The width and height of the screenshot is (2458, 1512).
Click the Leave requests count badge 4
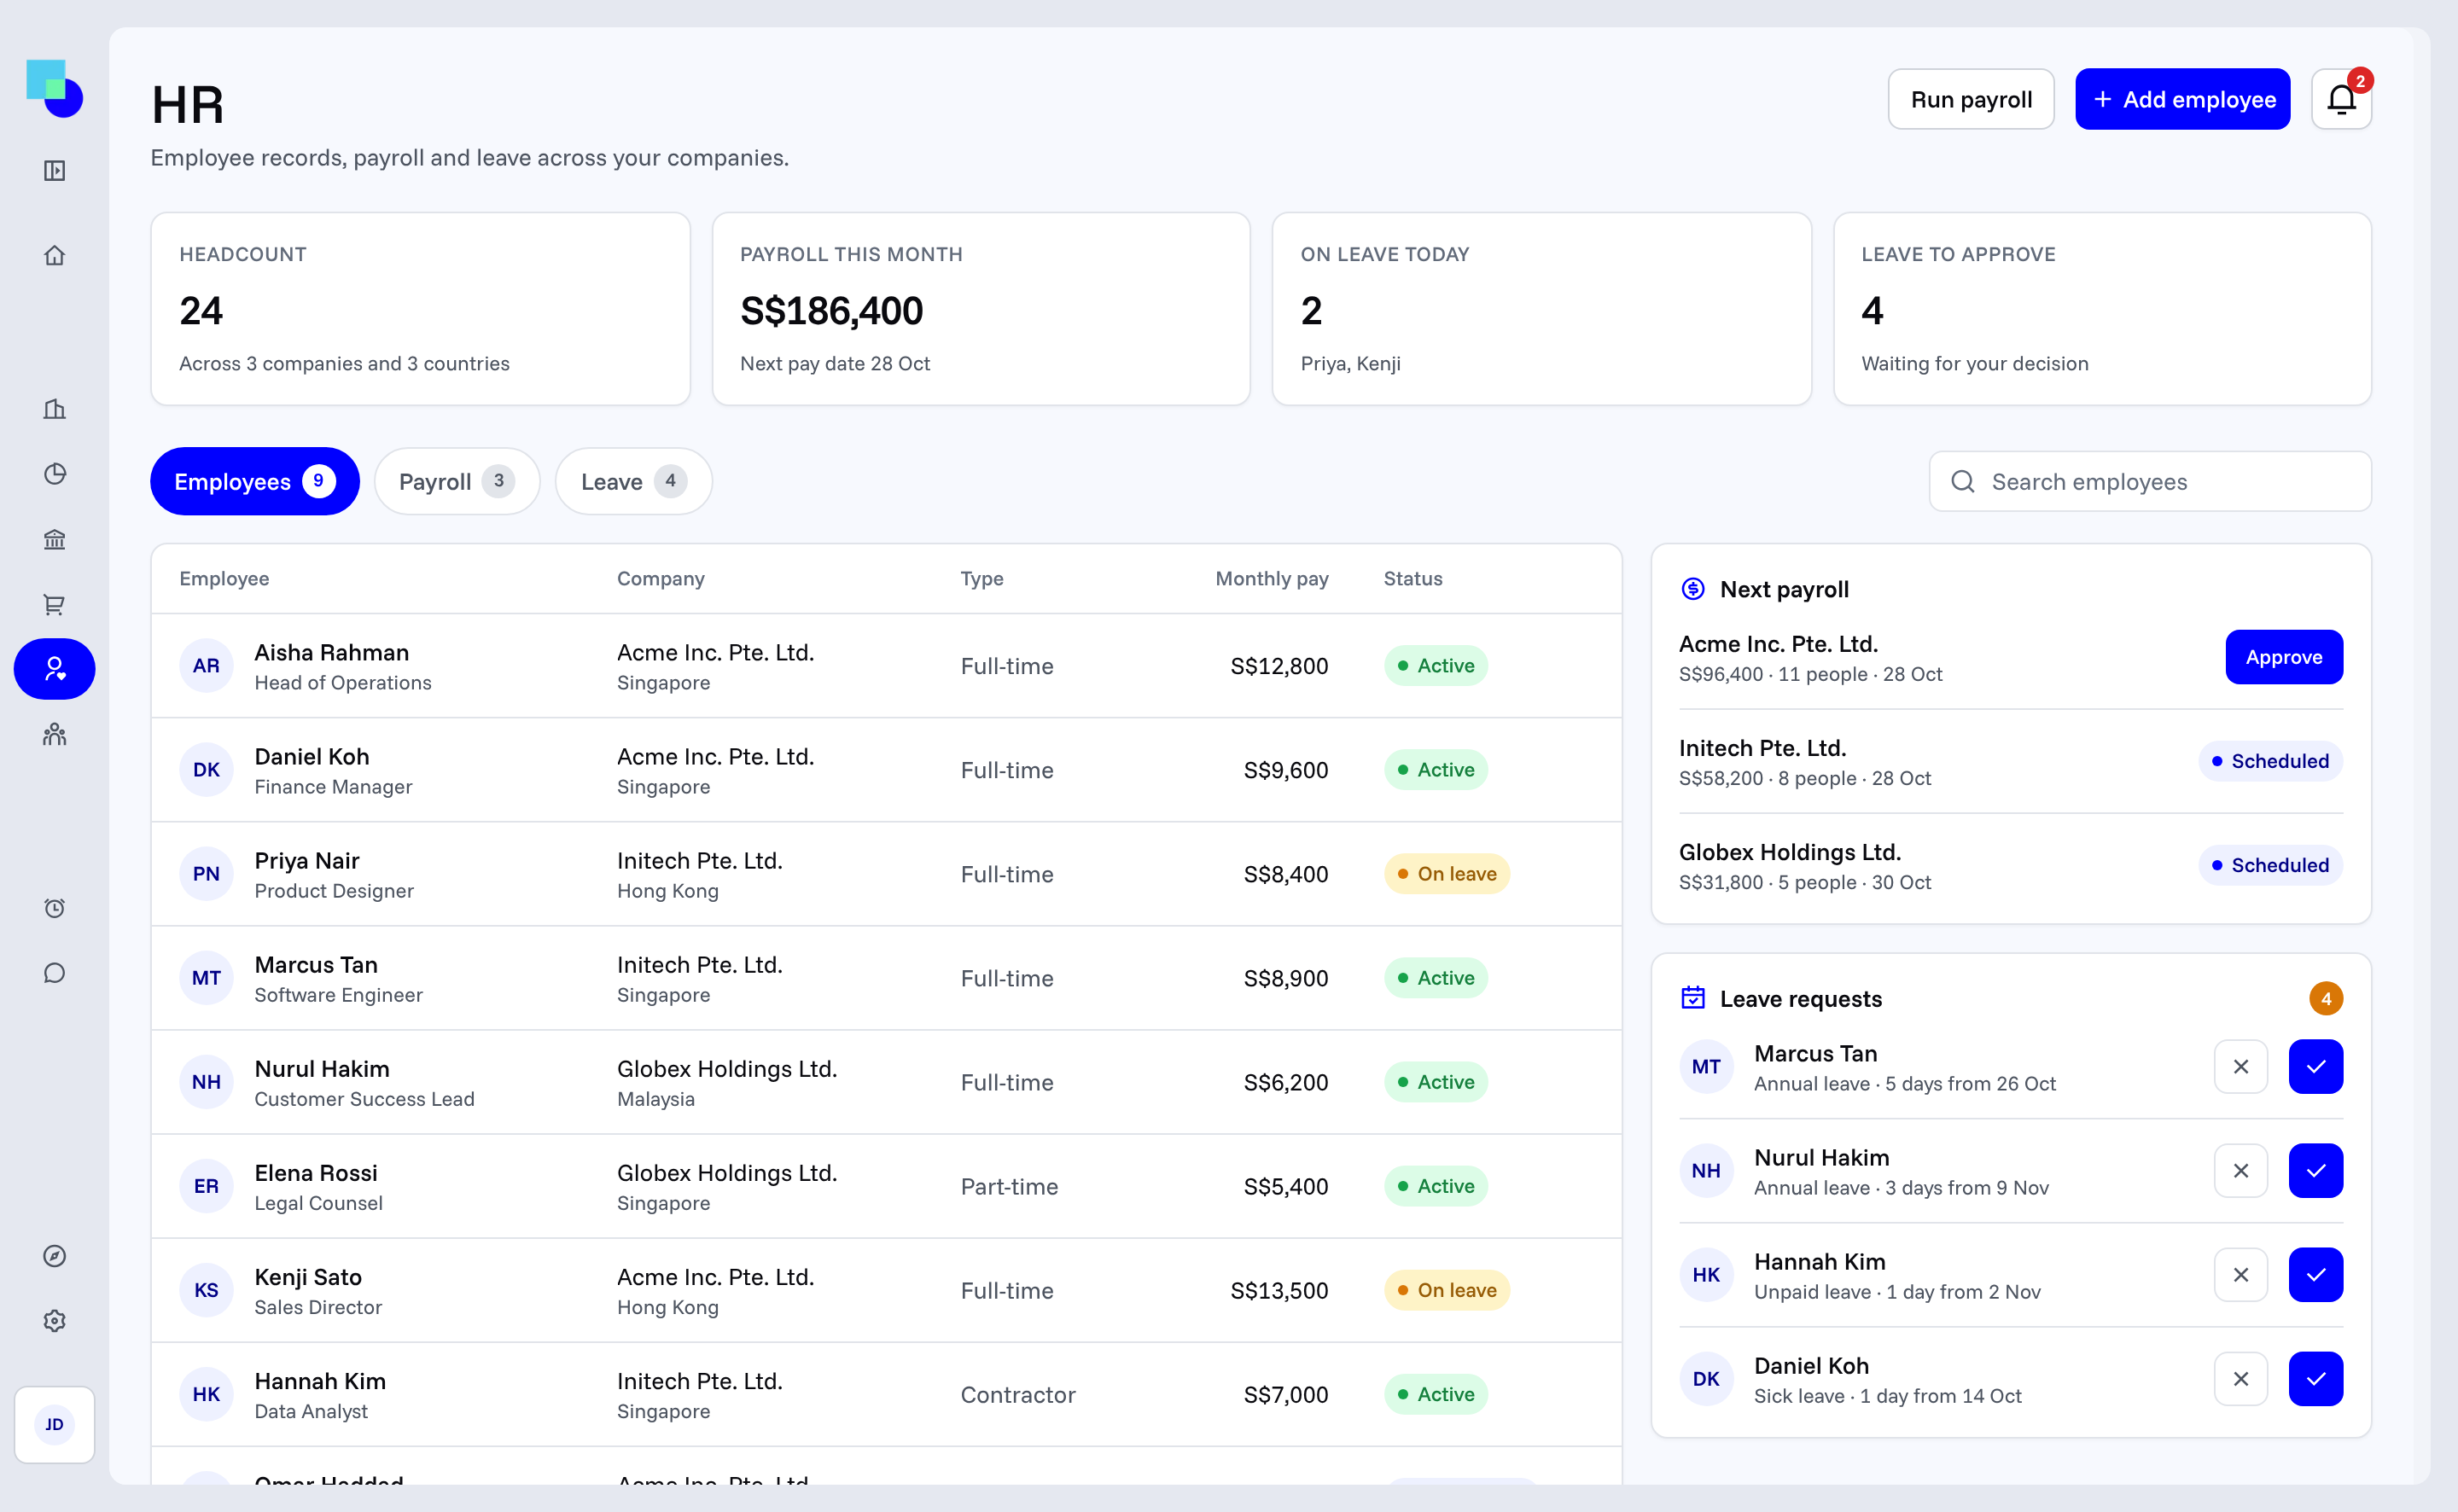point(2326,998)
